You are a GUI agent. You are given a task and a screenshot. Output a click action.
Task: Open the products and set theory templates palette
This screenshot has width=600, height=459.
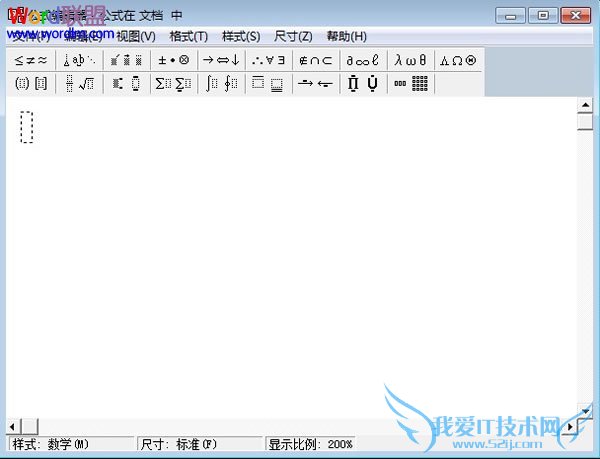click(x=364, y=83)
